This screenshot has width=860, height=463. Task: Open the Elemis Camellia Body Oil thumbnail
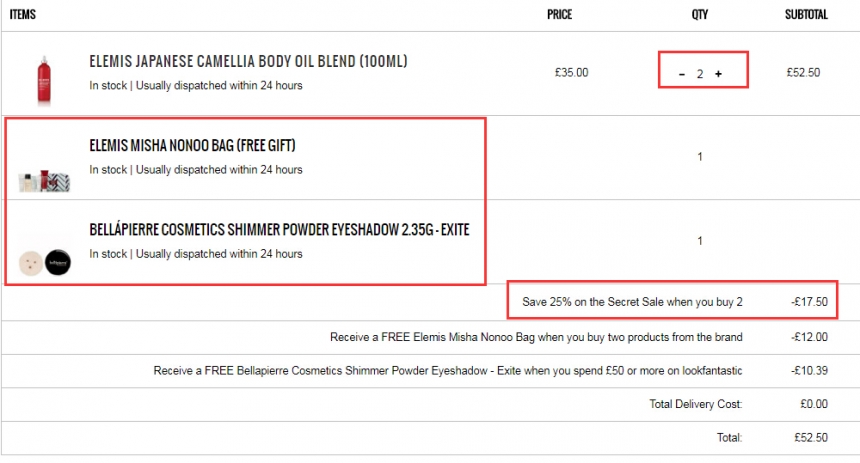tap(44, 80)
